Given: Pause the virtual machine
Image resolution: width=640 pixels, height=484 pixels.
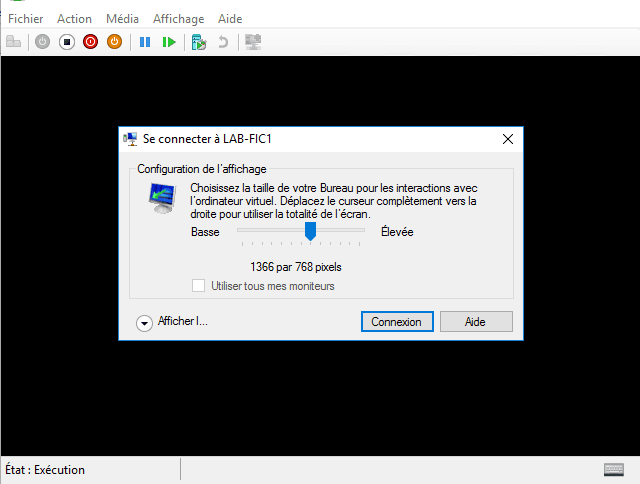Looking at the screenshot, I should pos(145,42).
